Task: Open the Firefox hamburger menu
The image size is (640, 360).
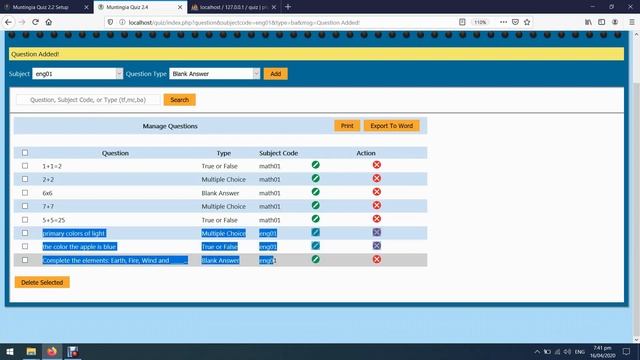Action: tap(632, 22)
